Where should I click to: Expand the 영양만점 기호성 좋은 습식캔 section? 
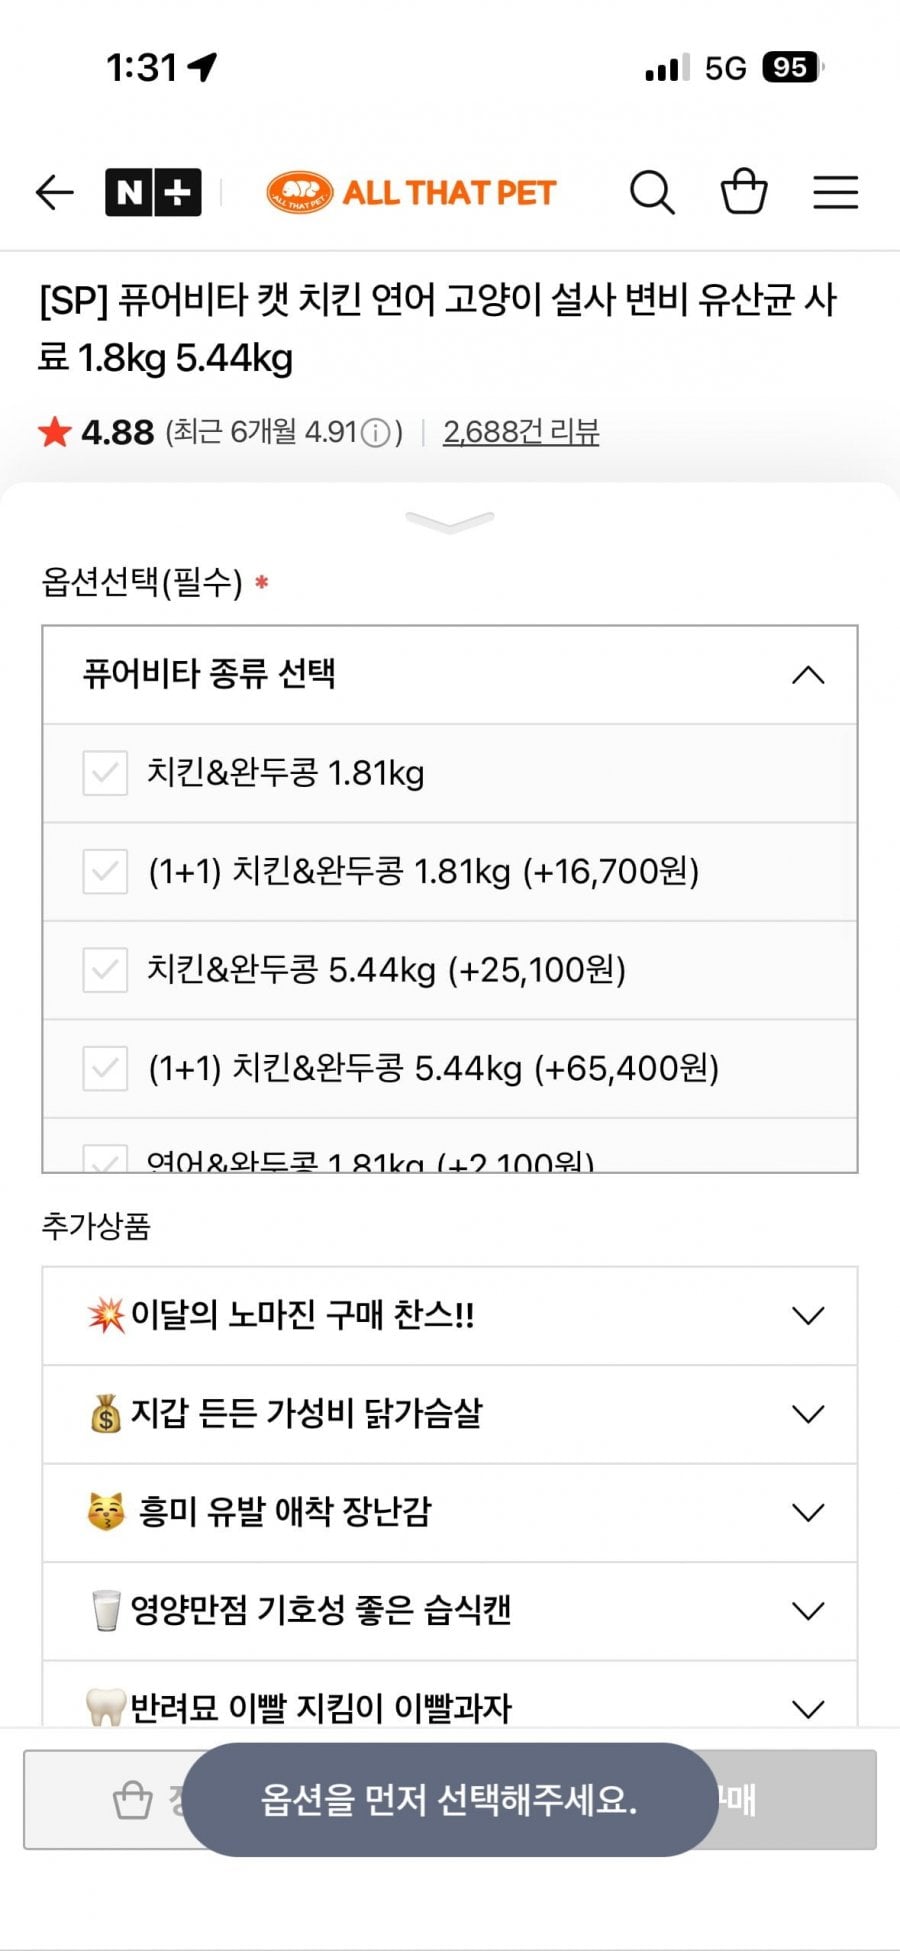(x=807, y=1611)
